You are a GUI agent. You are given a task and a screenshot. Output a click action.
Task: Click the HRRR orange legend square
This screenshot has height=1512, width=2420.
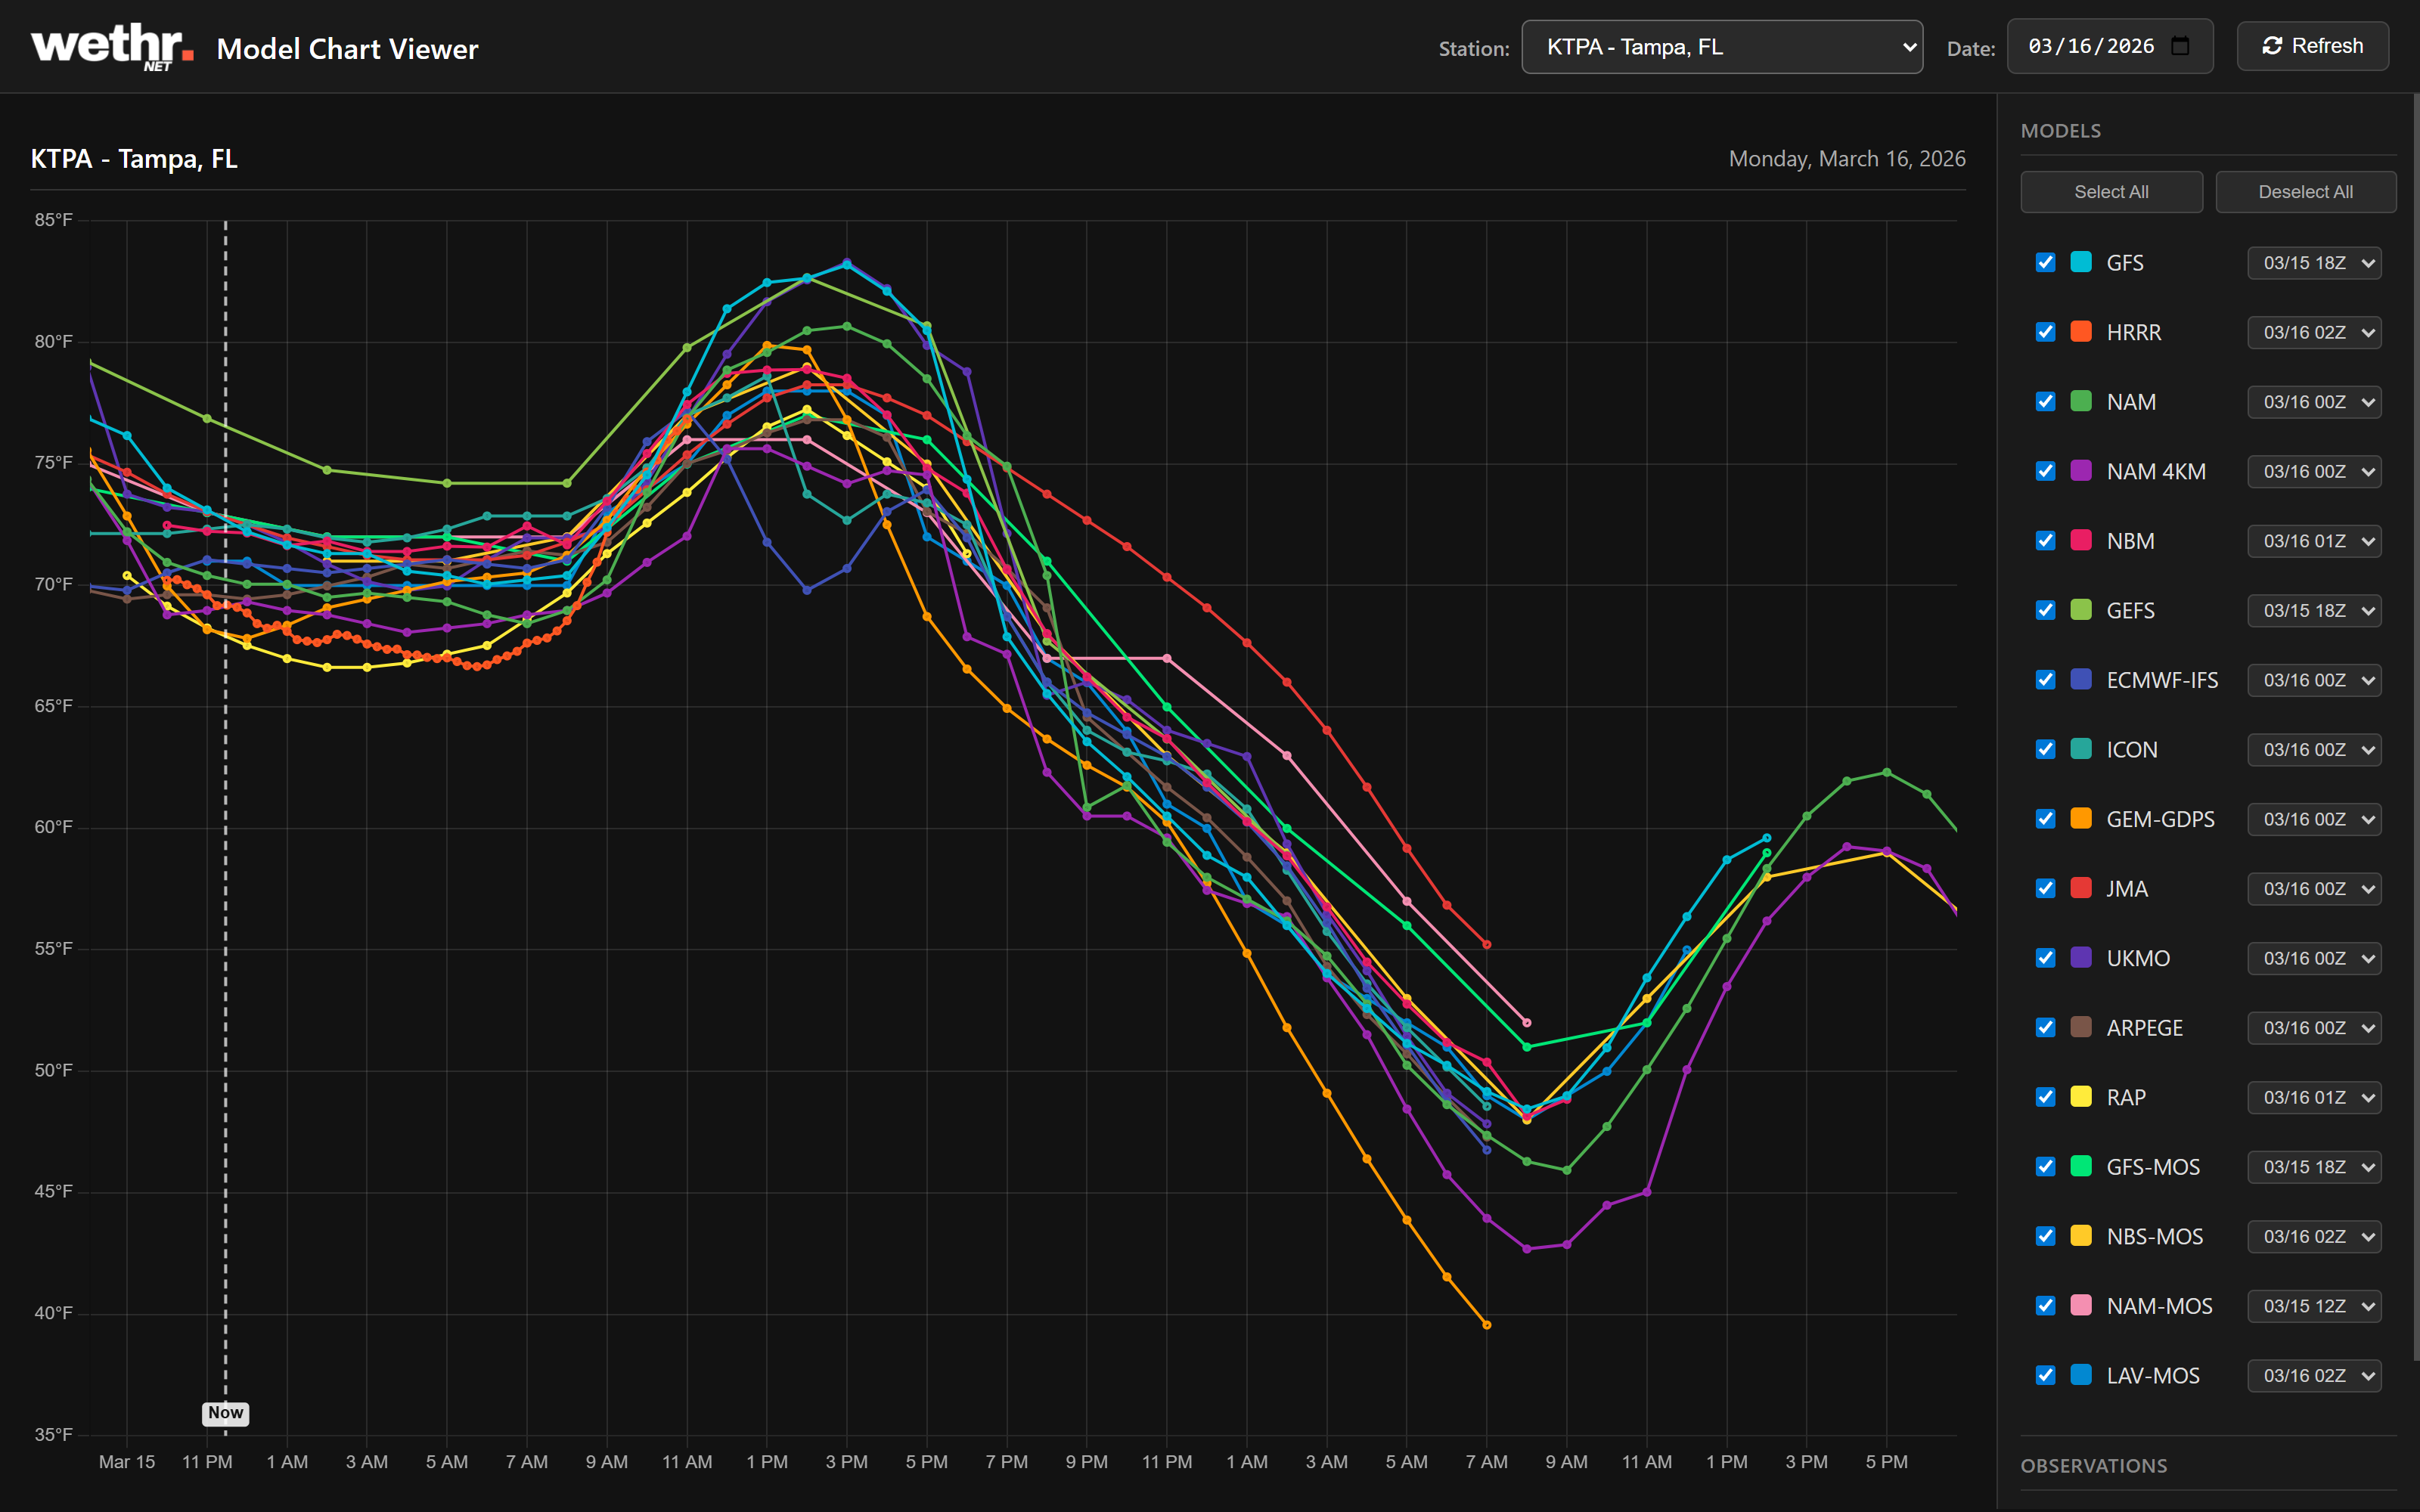[x=2081, y=332]
